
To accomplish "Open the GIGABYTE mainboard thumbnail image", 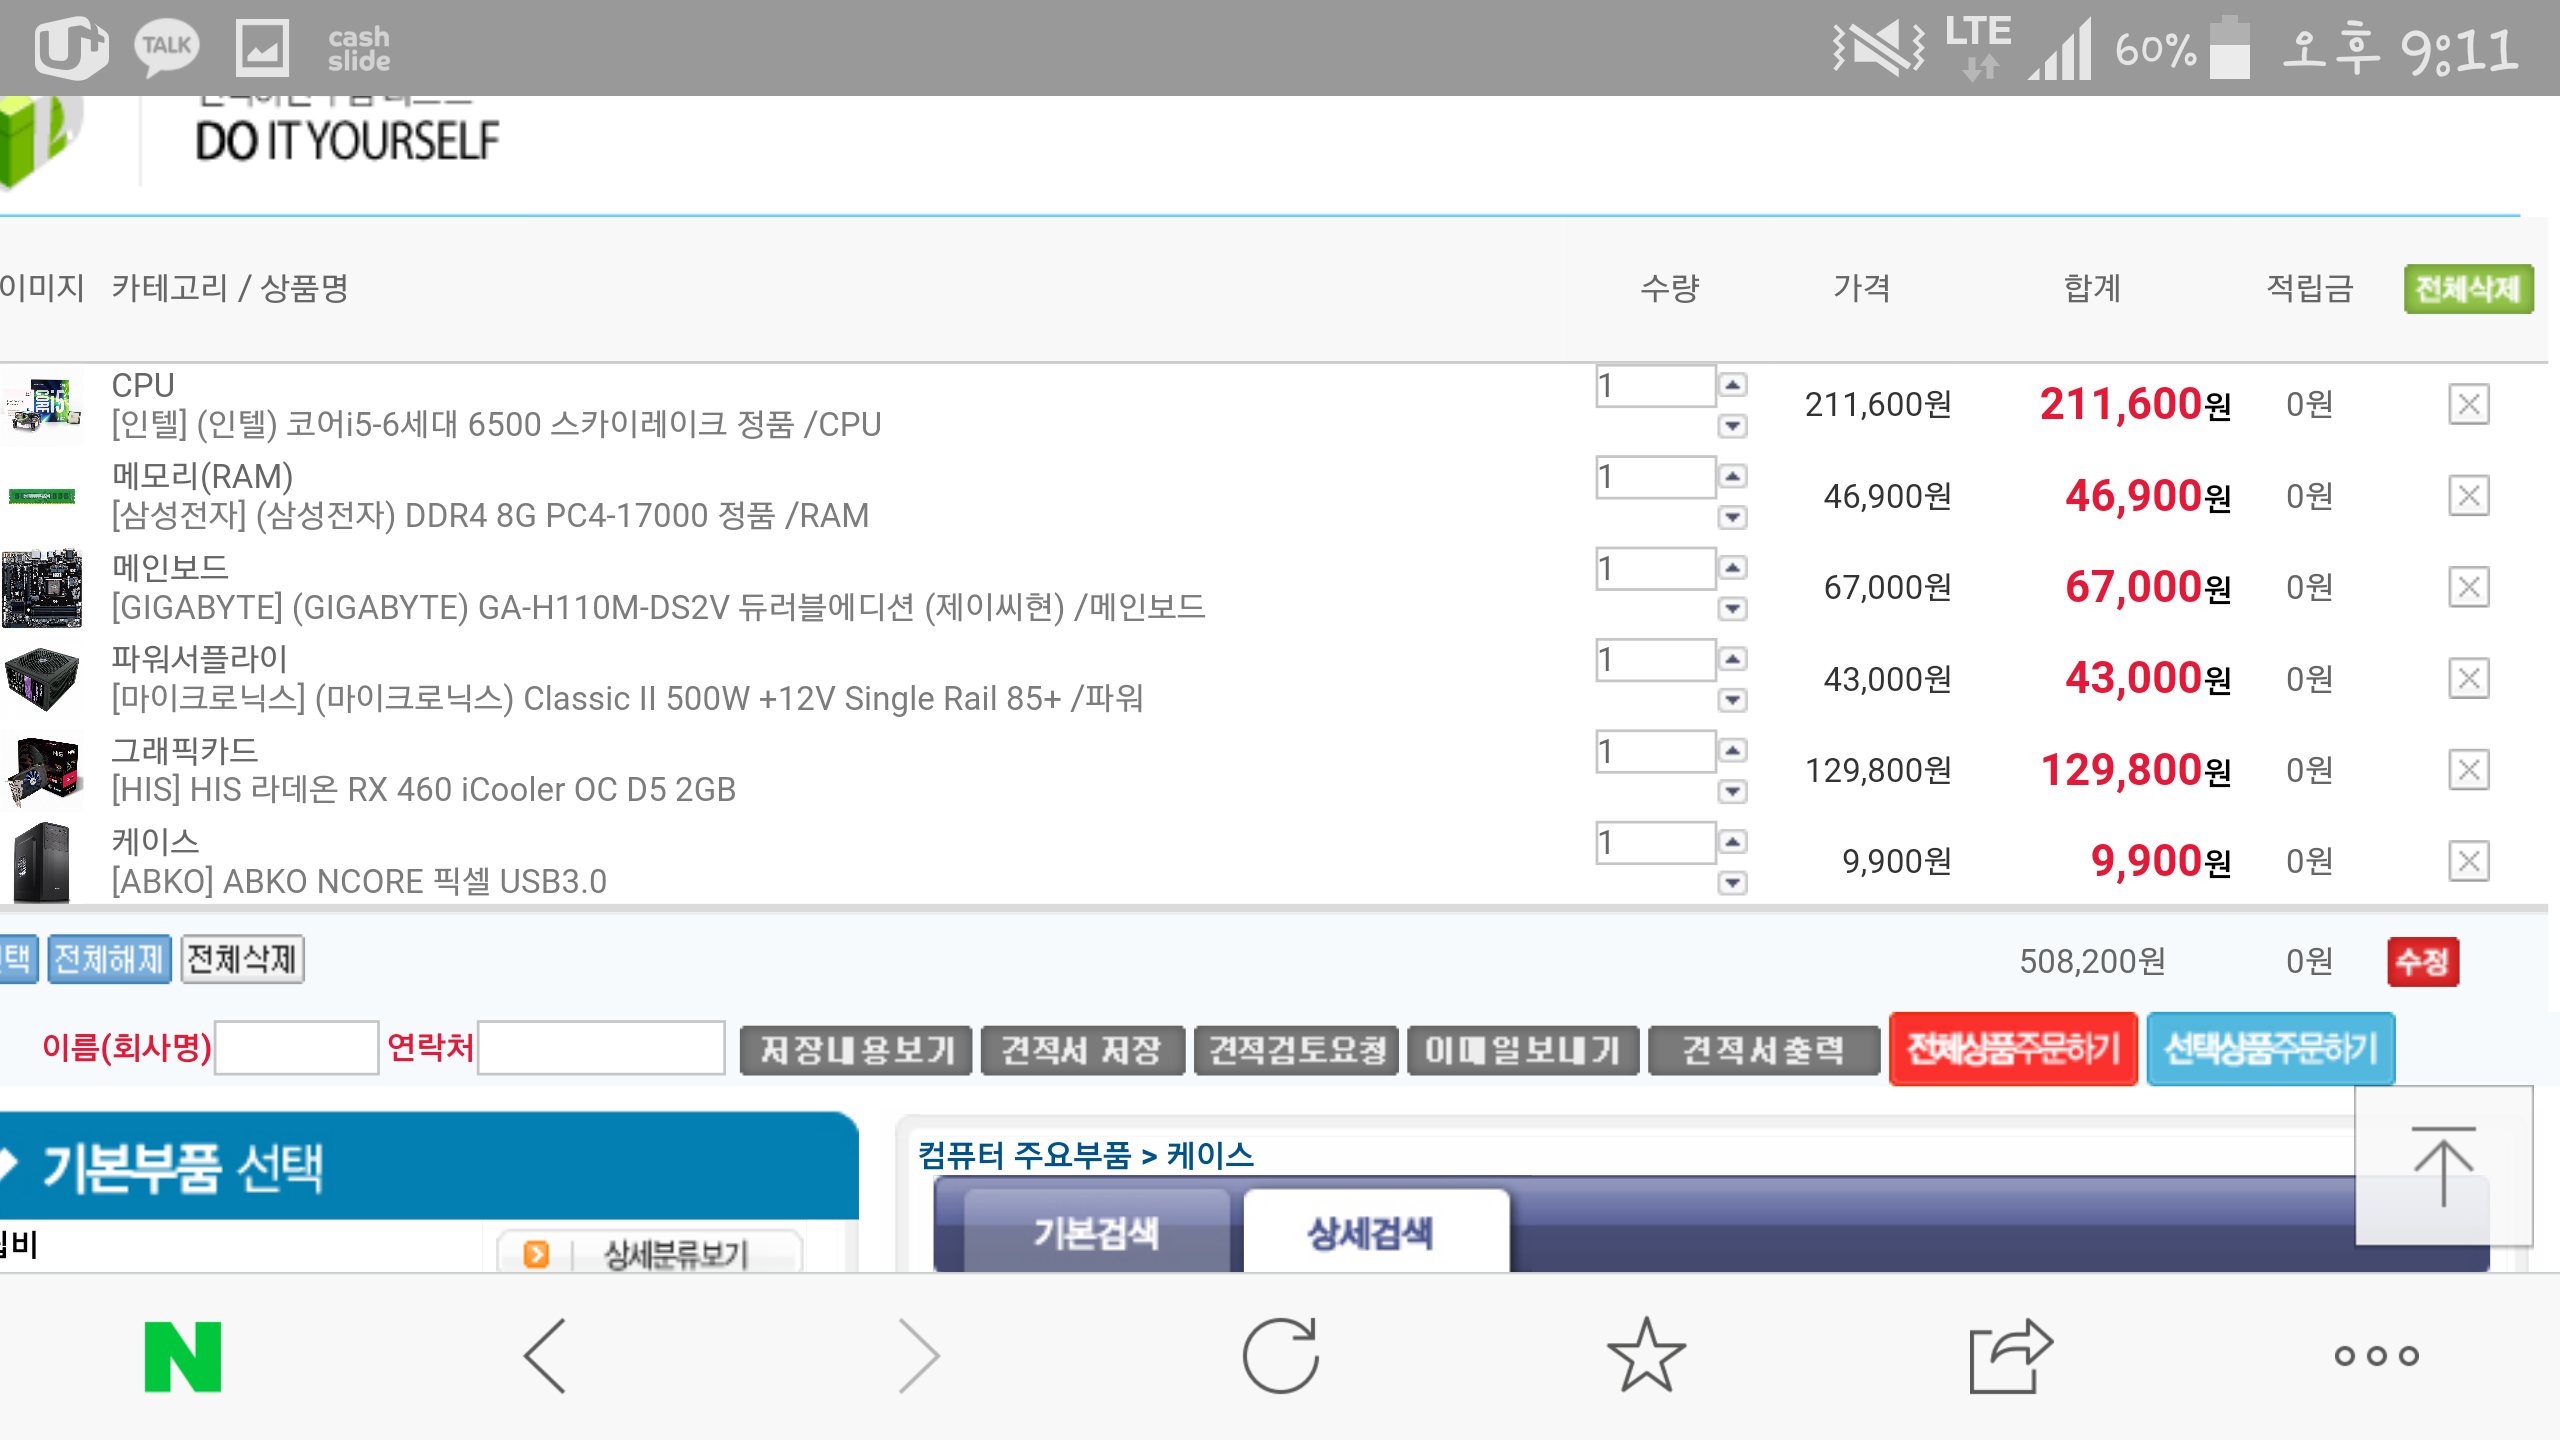I will tap(42, 588).
